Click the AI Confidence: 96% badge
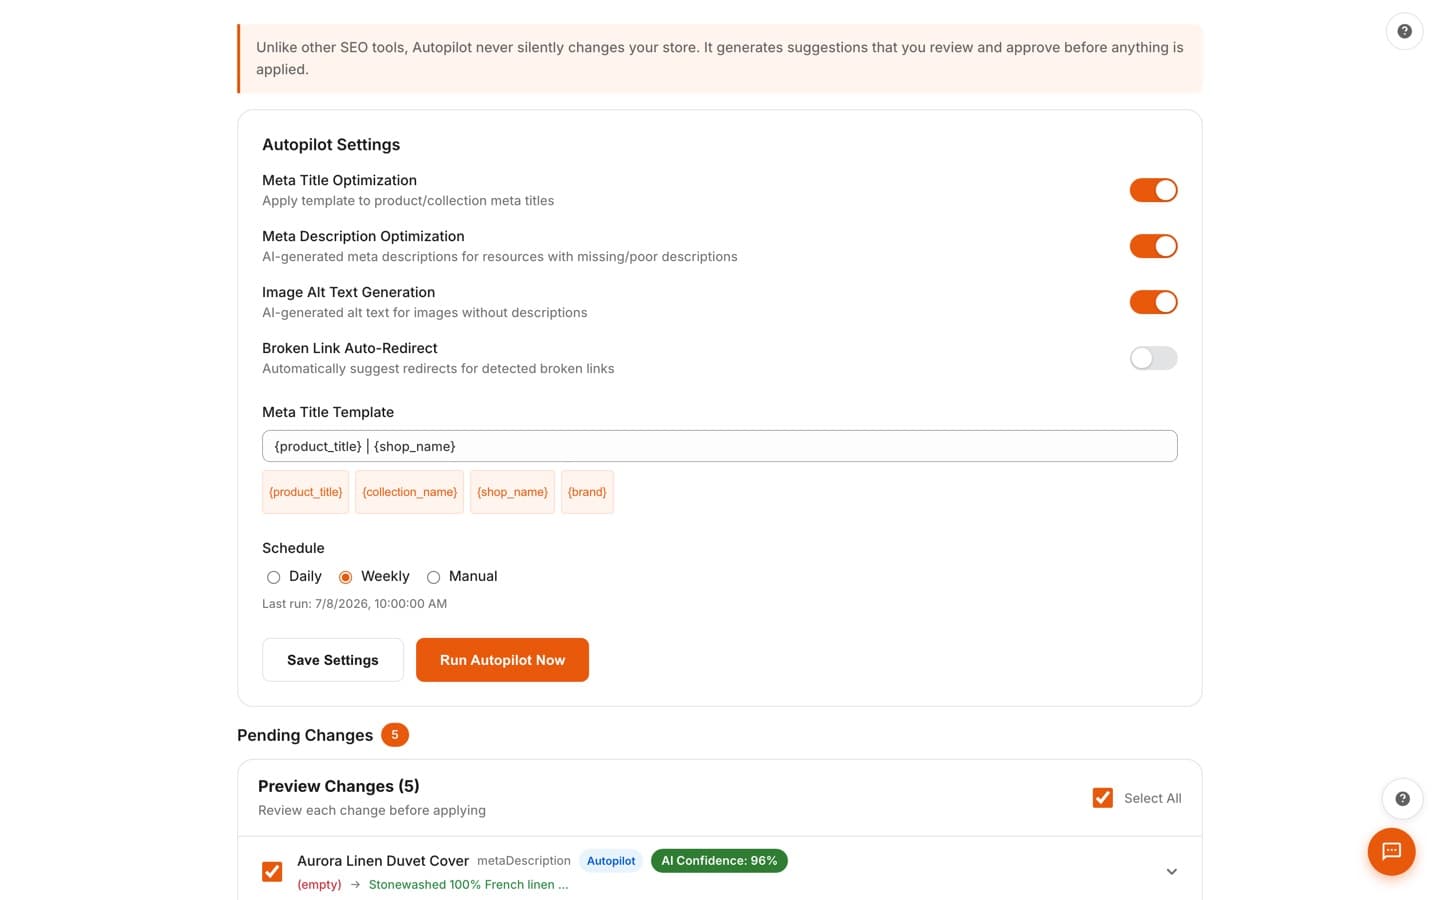The height and width of the screenshot is (900, 1440). click(x=719, y=861)
